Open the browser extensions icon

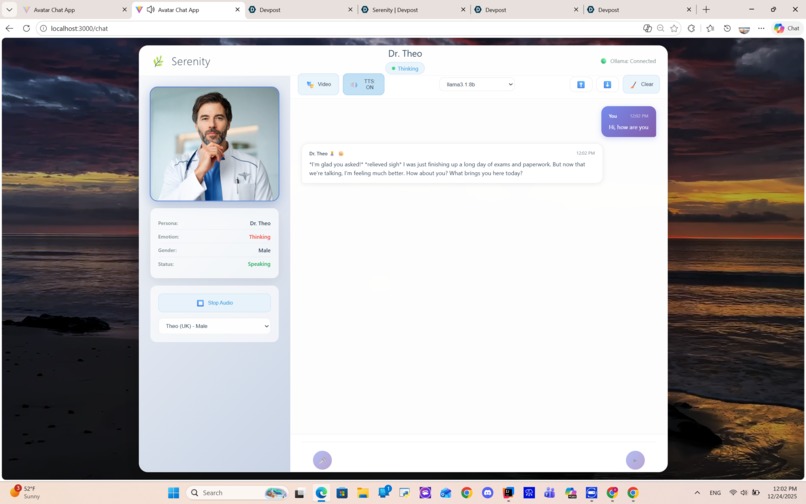click(x=691, y=28)
